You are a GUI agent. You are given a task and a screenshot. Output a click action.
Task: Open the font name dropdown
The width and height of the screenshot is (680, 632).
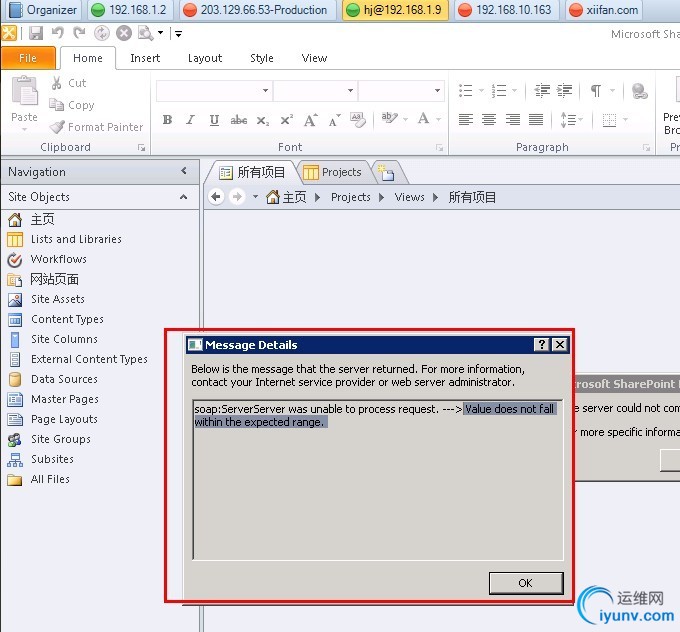tap(350, 91)
